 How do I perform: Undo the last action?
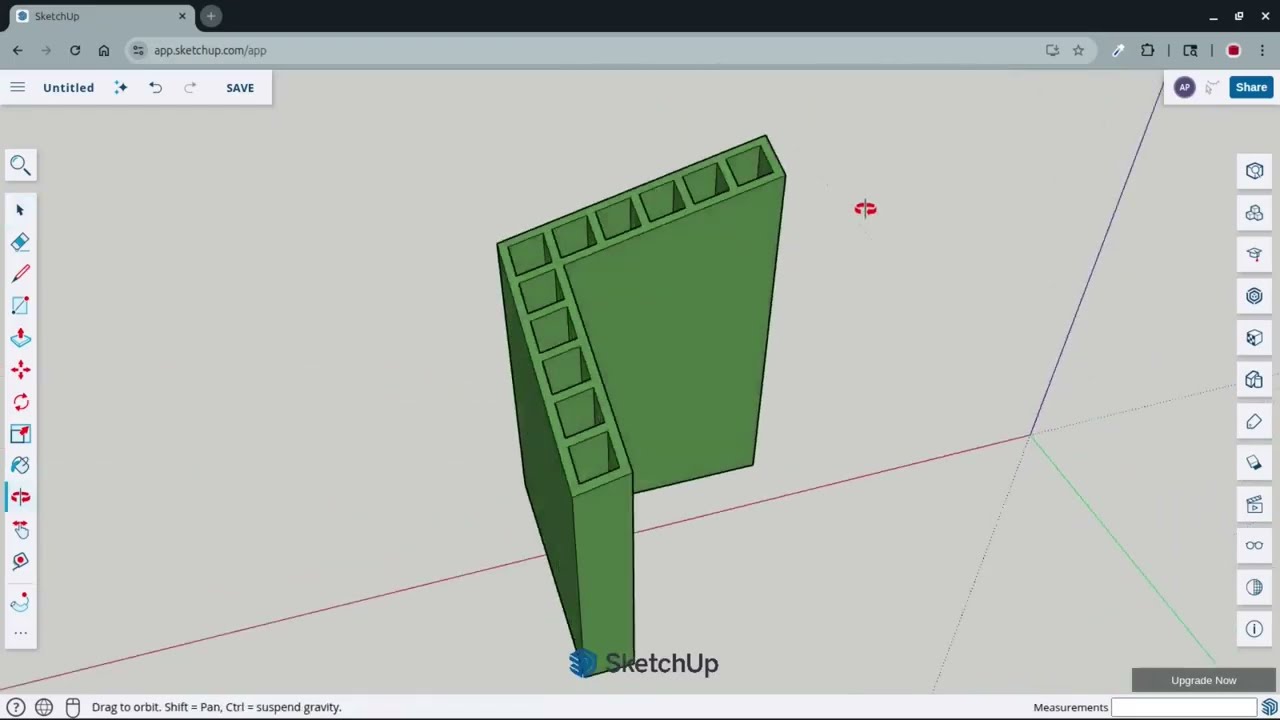point(155,87)
